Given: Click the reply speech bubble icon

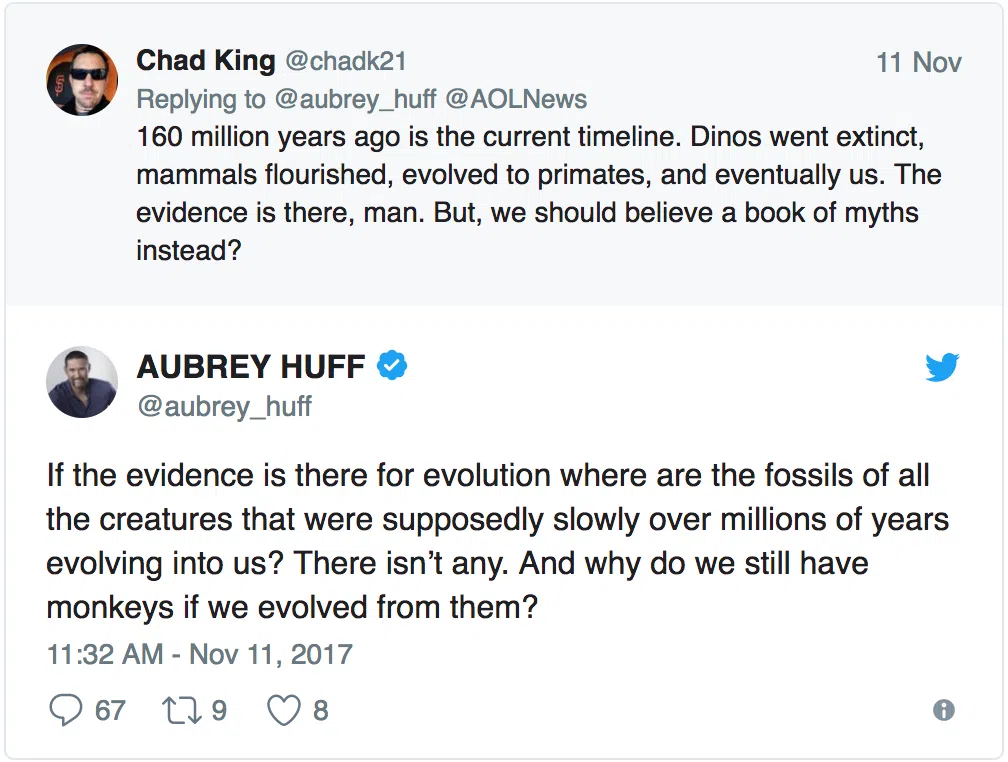Looking at the screenshot, I should [66, 710].
